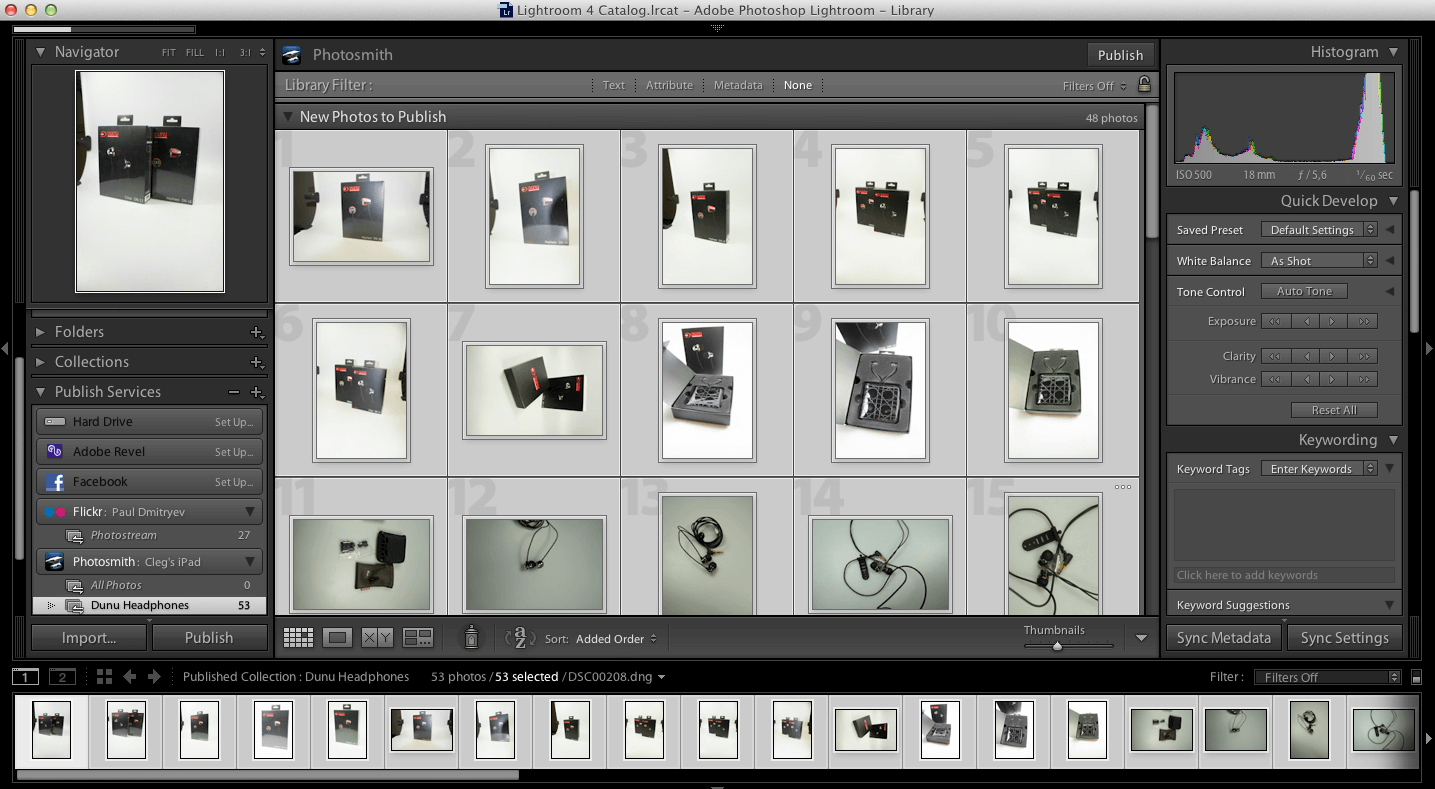Set Navigator zoom to 3:1
1435x789 pixels.
[244, 53]
